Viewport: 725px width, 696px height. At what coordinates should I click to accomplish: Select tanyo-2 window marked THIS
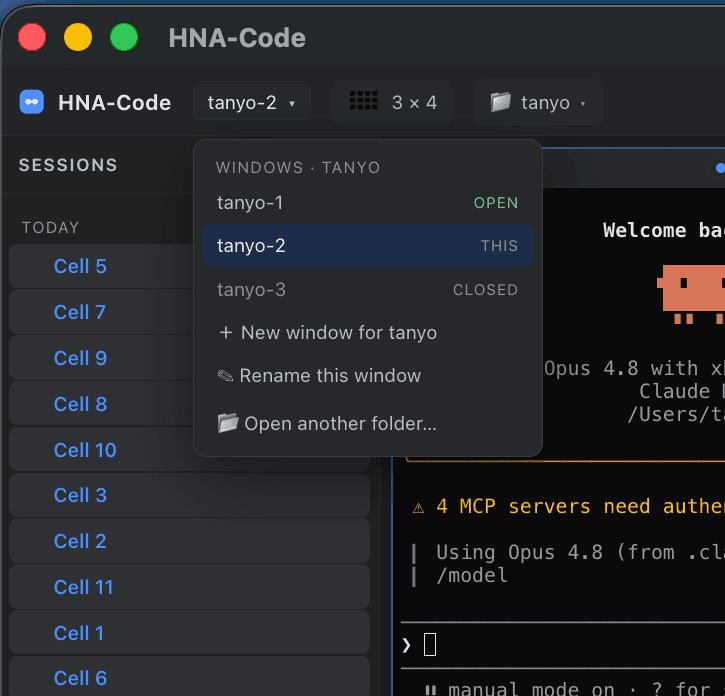(x=368, y=246)
